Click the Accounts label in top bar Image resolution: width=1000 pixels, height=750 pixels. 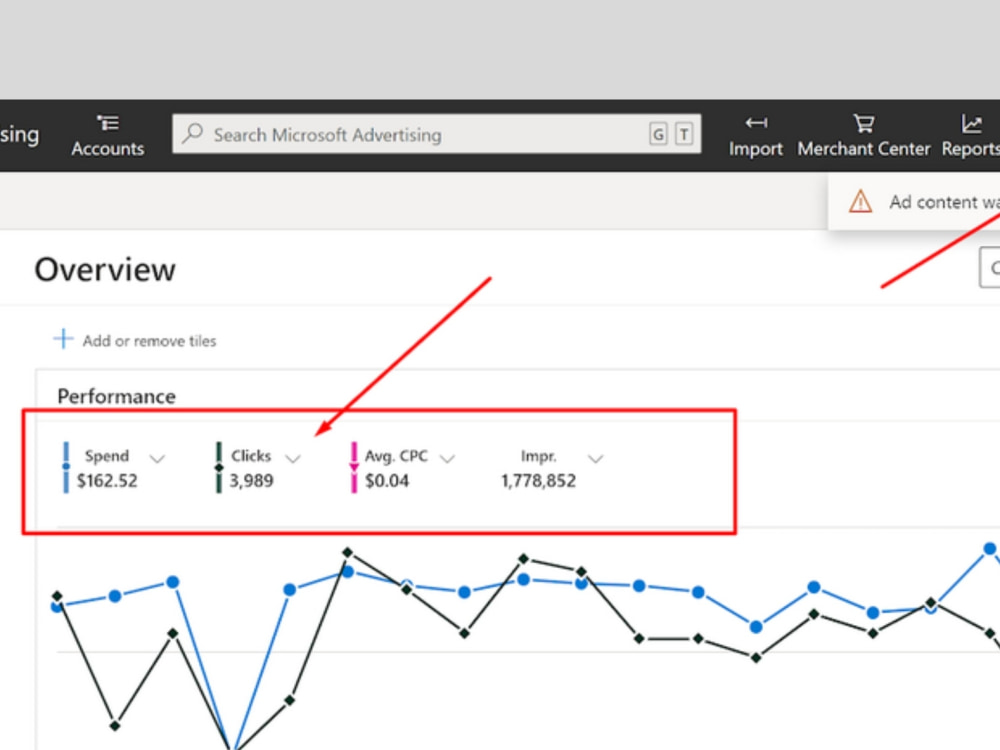[108, 149]
